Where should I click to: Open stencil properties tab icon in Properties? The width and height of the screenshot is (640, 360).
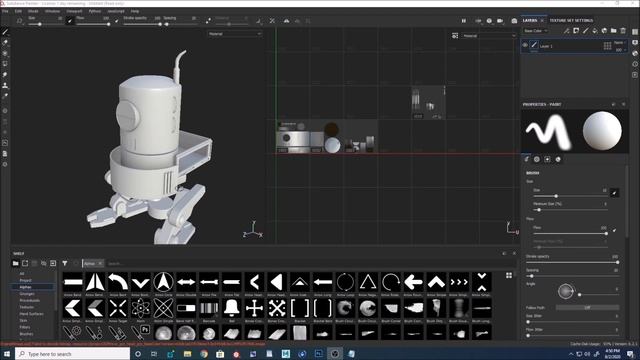point(547,159)
